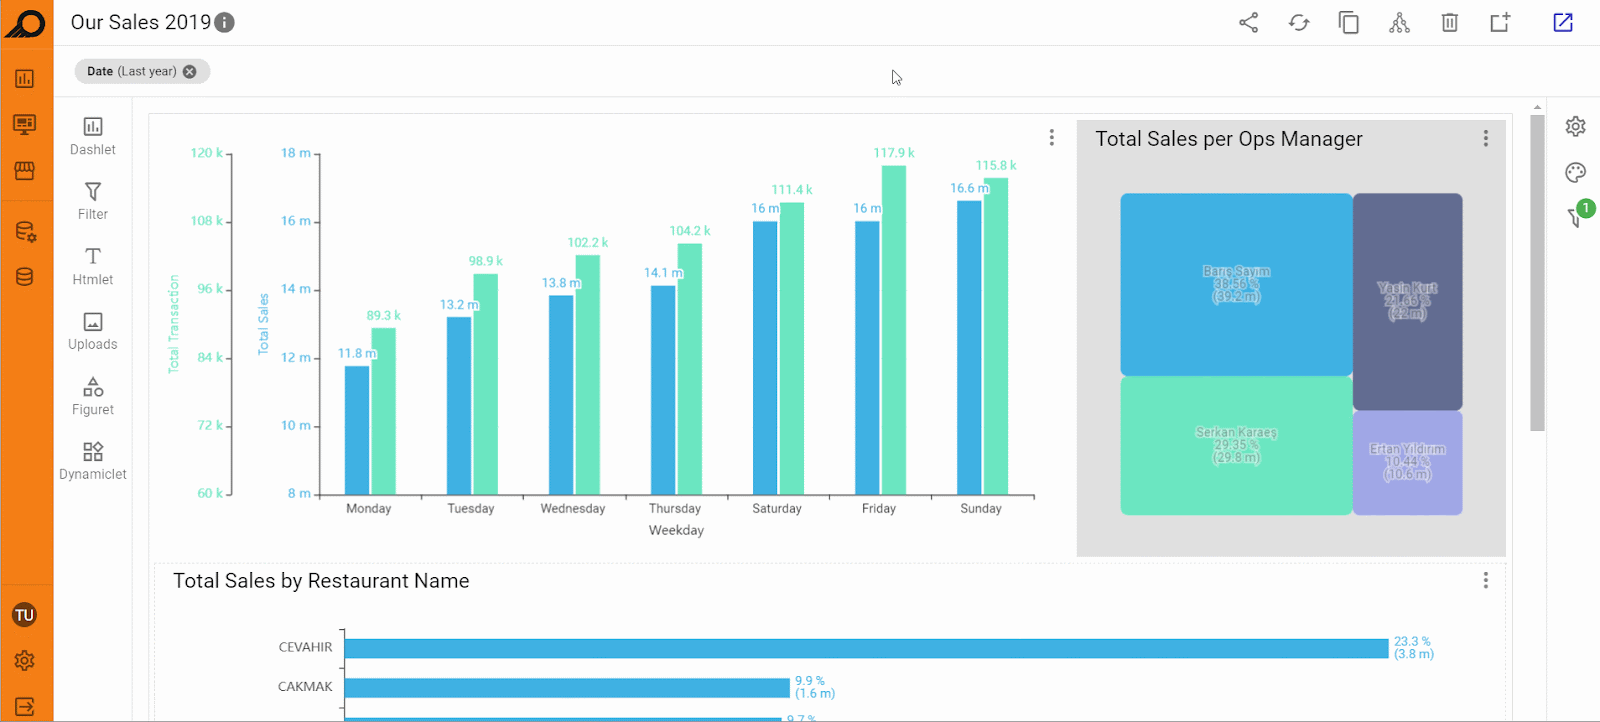Add an Htmlet element
1600x722 pixels.
(93, 266)
